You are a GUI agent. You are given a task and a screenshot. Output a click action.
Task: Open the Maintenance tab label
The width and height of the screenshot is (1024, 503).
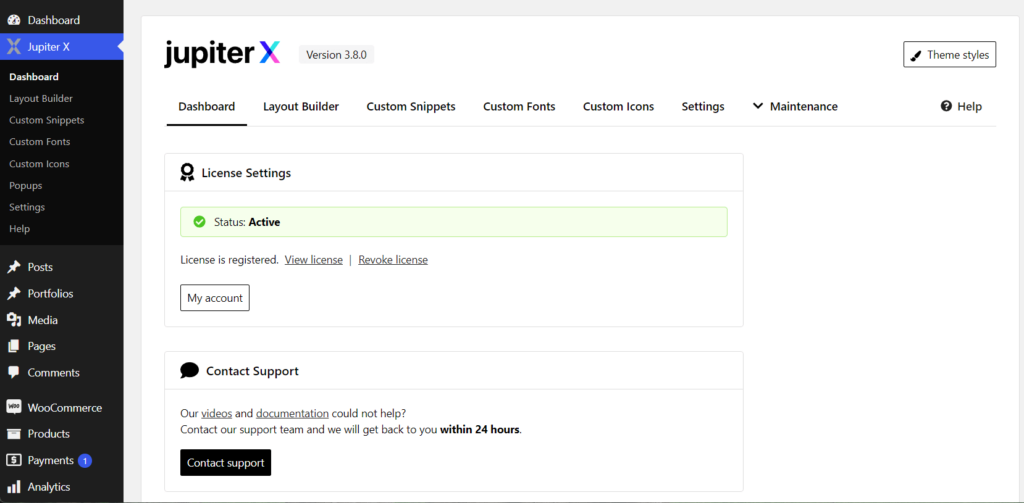(804, 106)
